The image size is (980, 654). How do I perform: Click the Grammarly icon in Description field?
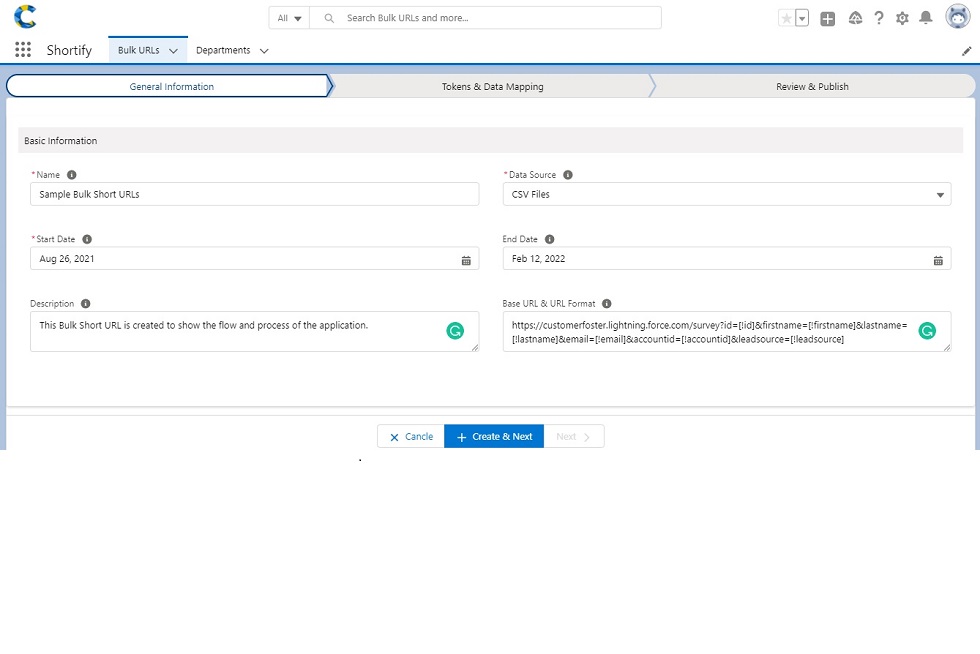click(455, 331)
